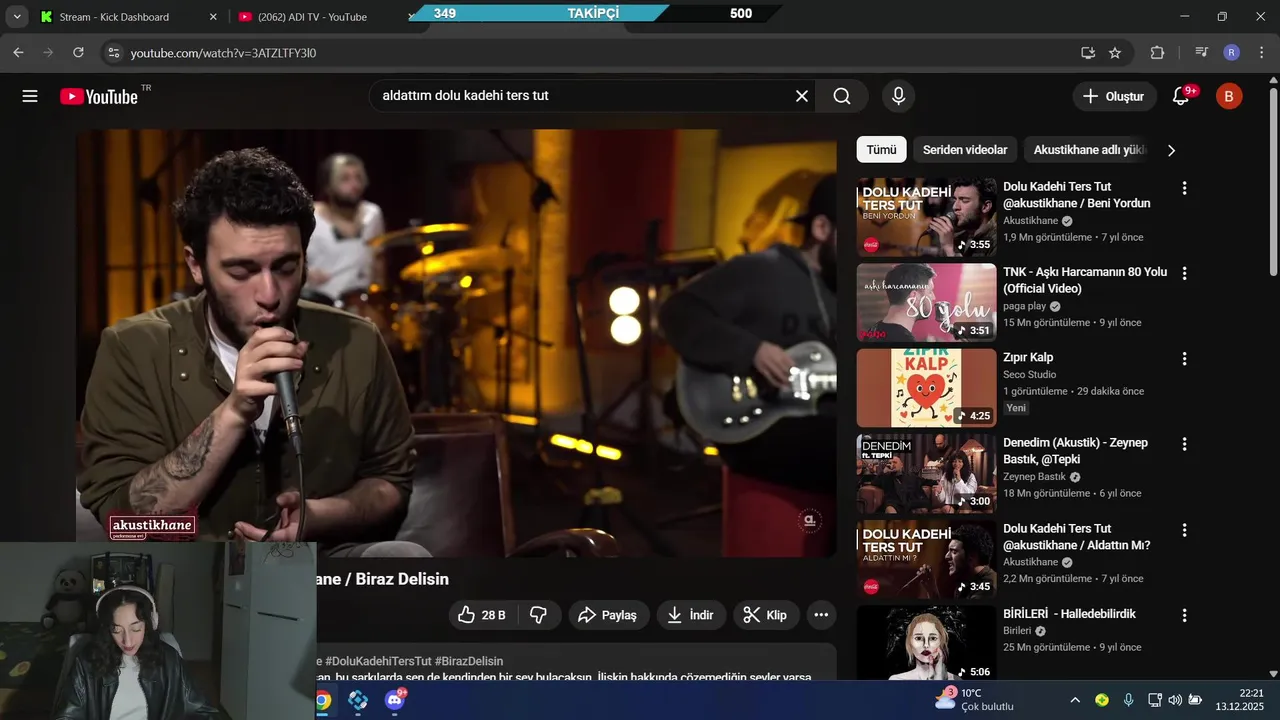Screen dimensions: 1280x720
Task: Visit Seco Studio channel
Action: click(x=1030, y=374)
